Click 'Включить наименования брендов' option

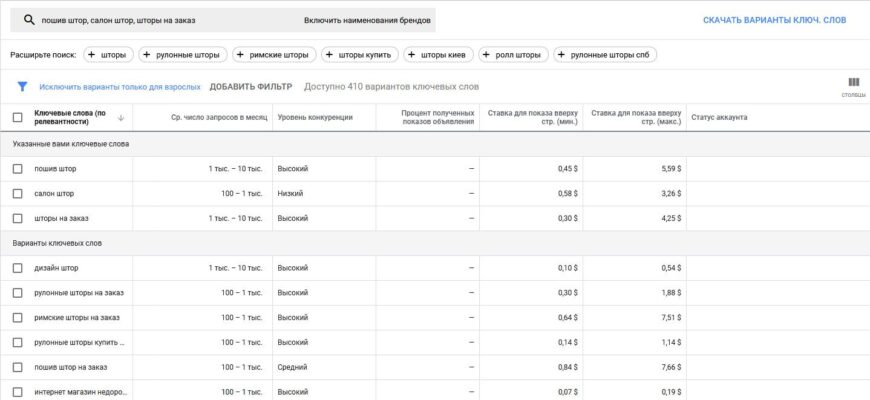tap(367, 20)
